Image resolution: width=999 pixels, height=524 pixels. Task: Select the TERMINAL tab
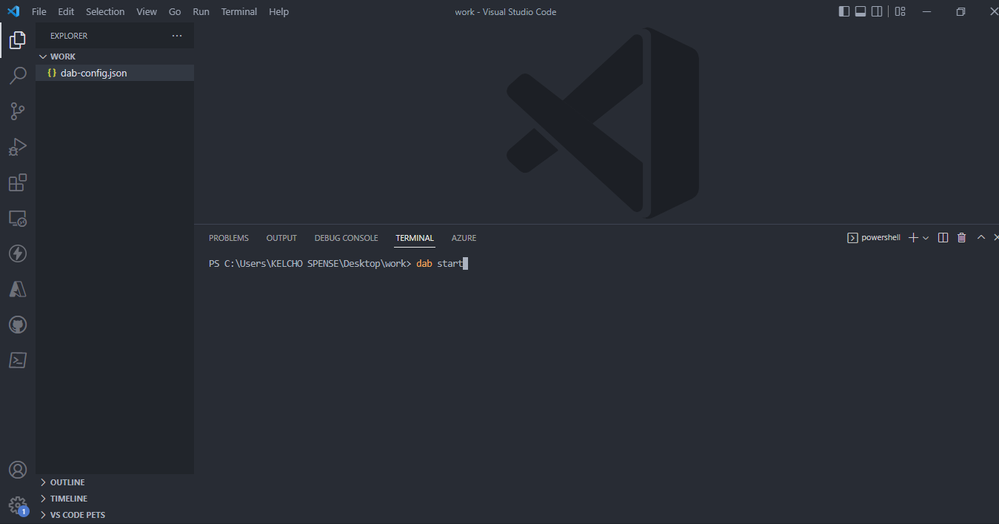pyautogui.click(x=415, y=238)
